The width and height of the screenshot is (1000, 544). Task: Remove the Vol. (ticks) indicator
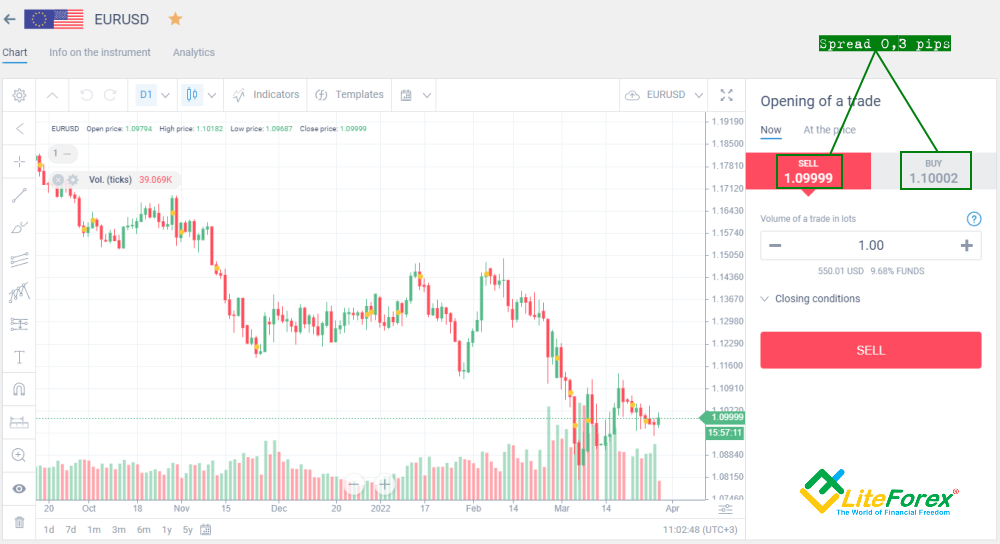pyautogui.click(x=58, y=180)
